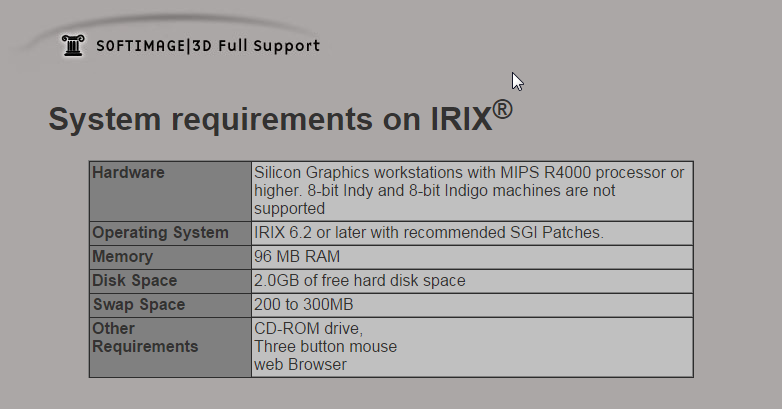Select the Swap Space row label

pos(138,305)
